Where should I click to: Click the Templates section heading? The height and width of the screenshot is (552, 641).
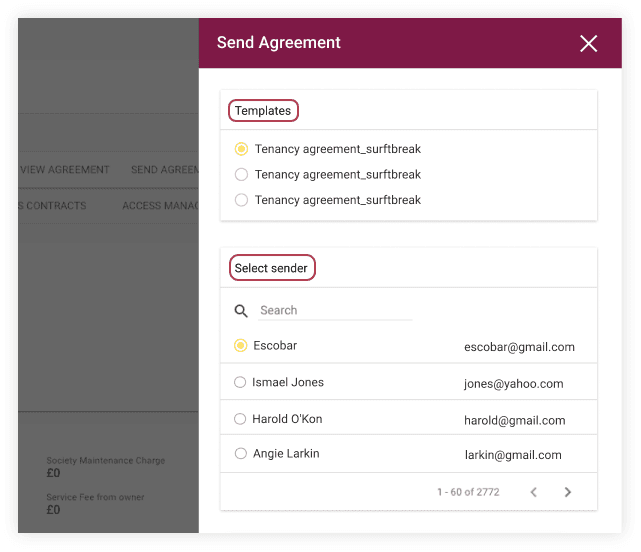click(x=263, y=111)
